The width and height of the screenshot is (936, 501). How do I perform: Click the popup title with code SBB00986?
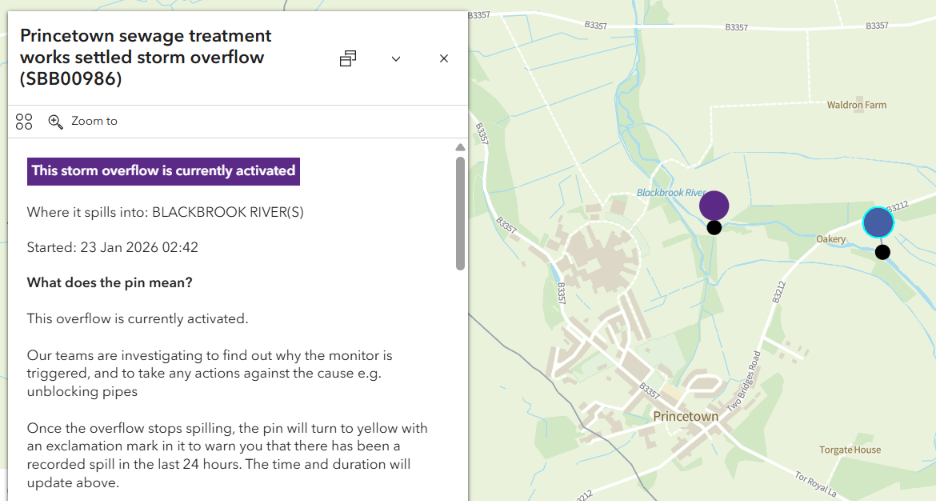(145, 57)
